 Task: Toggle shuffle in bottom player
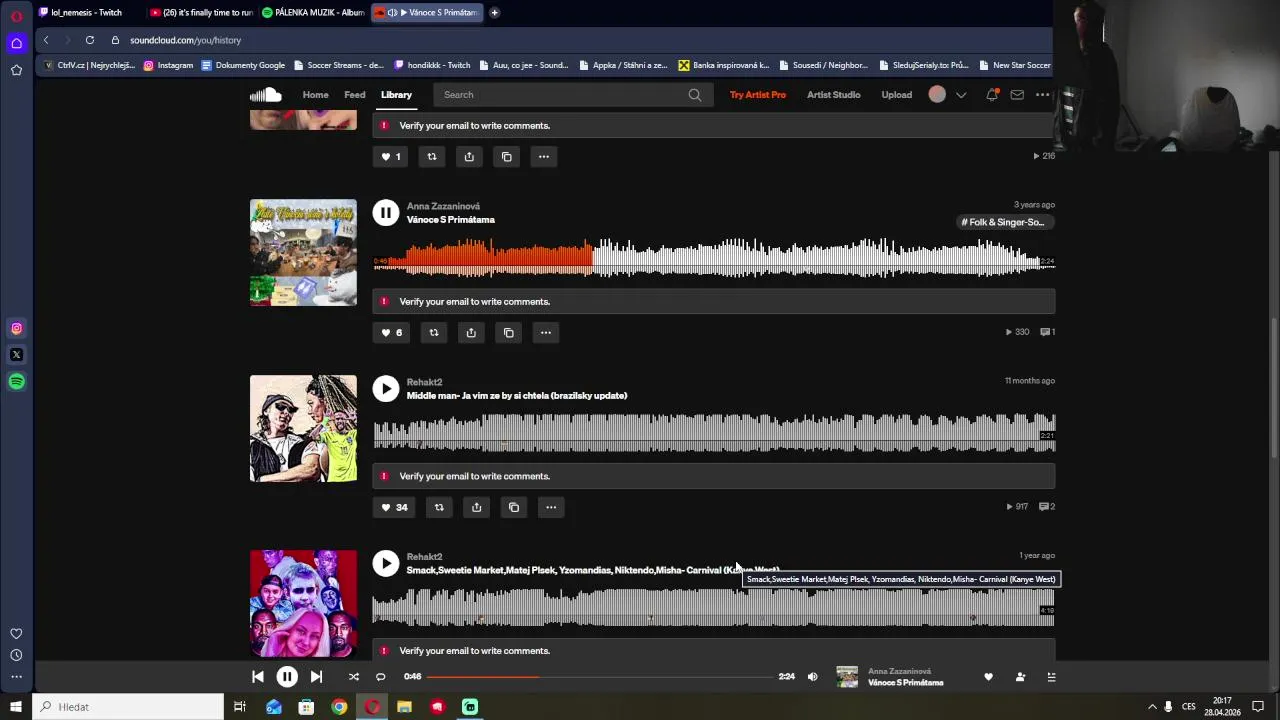(x=353, y=677)
